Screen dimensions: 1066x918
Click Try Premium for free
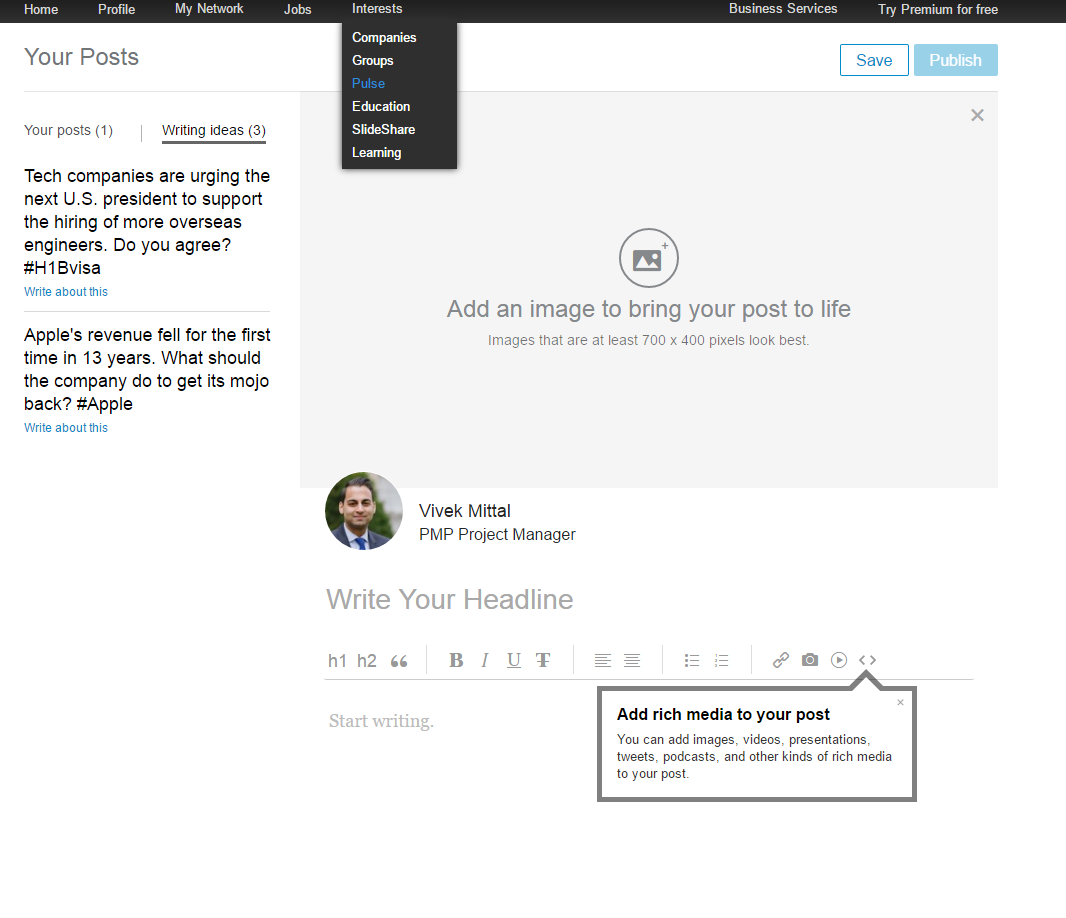tap(938, 10)
